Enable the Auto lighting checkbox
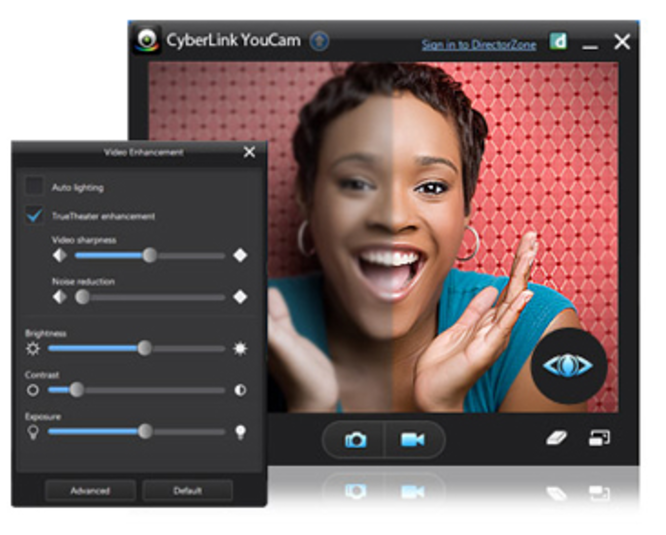The width and height of the screenshot is (666, 535). pos(34,186)
